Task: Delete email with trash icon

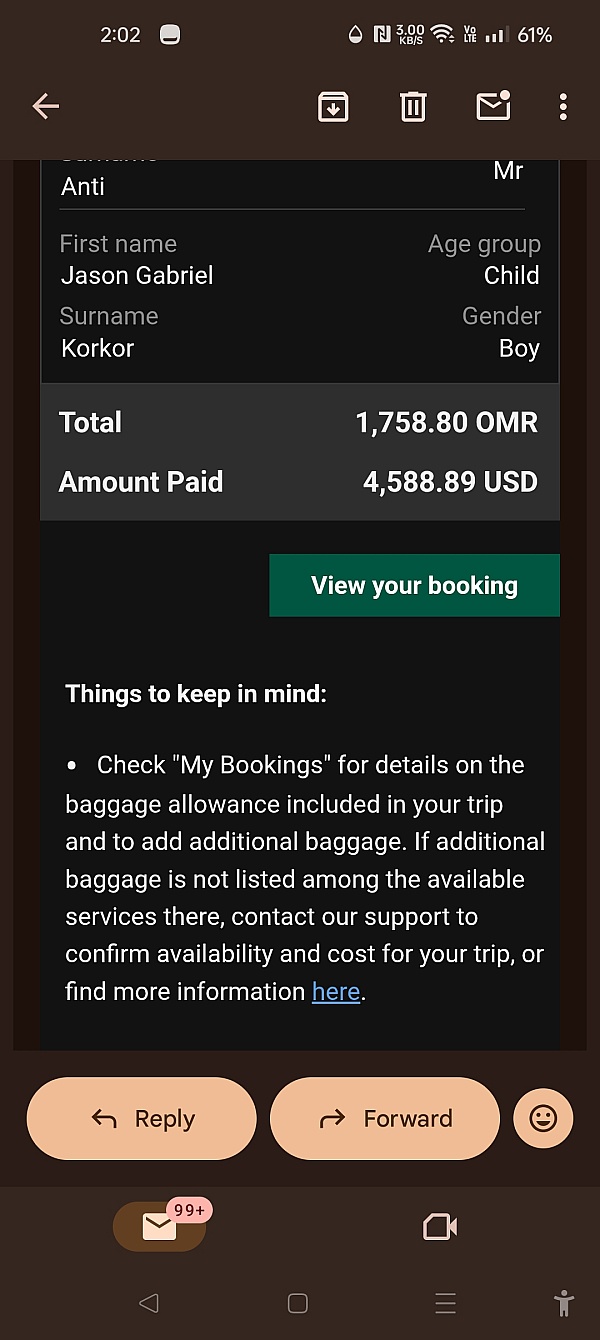Action: pos(413,106)
